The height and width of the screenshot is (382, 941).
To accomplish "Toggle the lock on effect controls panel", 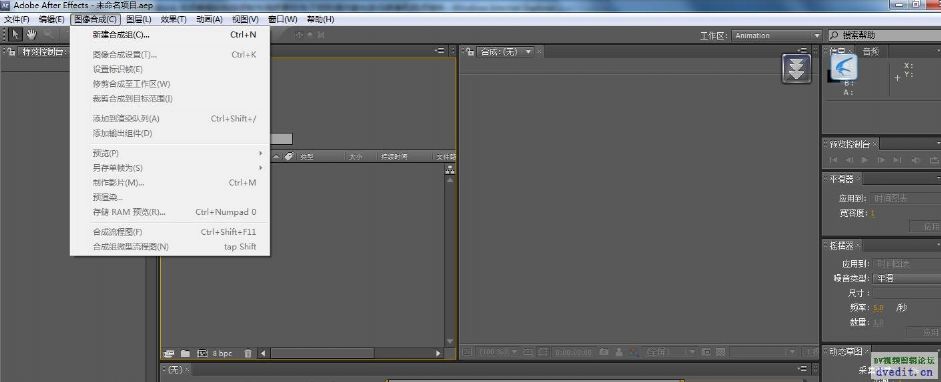I will click(11, 52).
